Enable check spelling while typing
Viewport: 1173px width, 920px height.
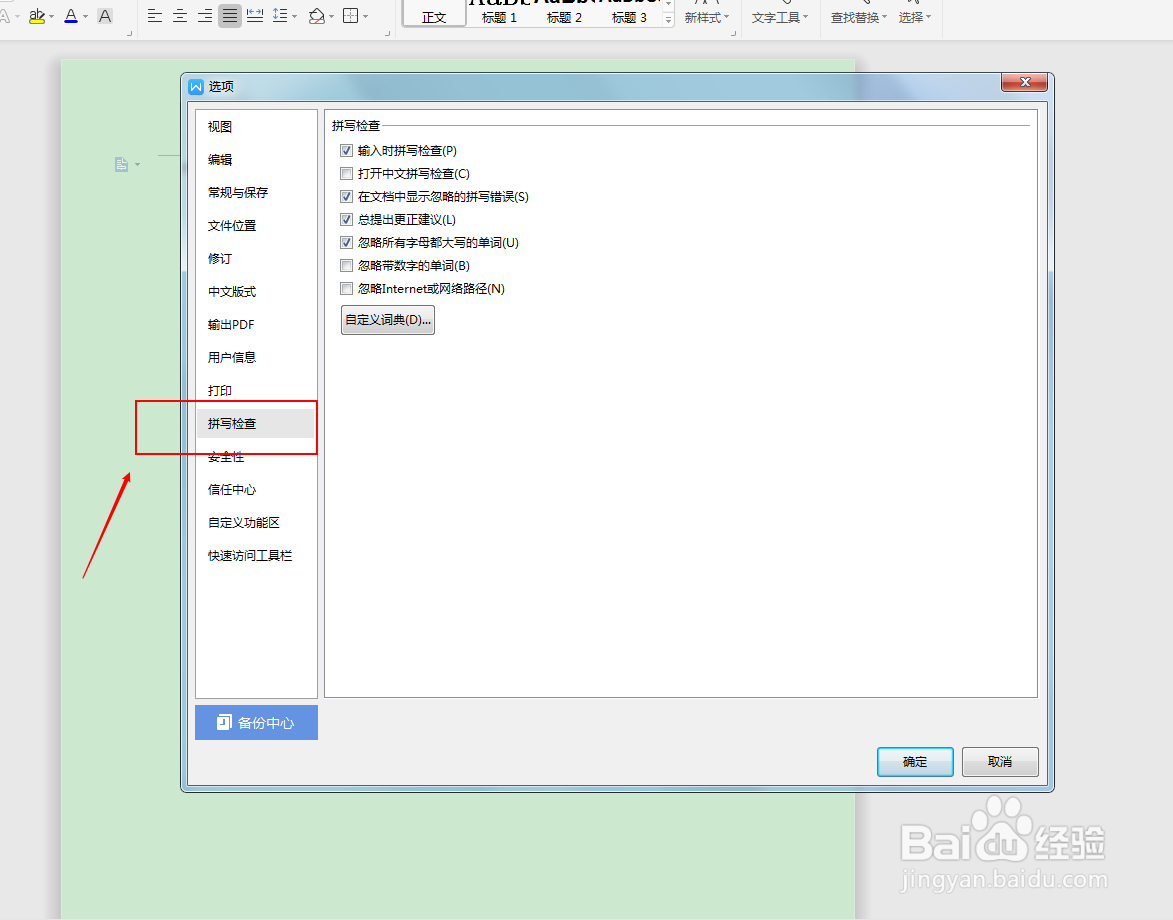[x=346, y=150]
